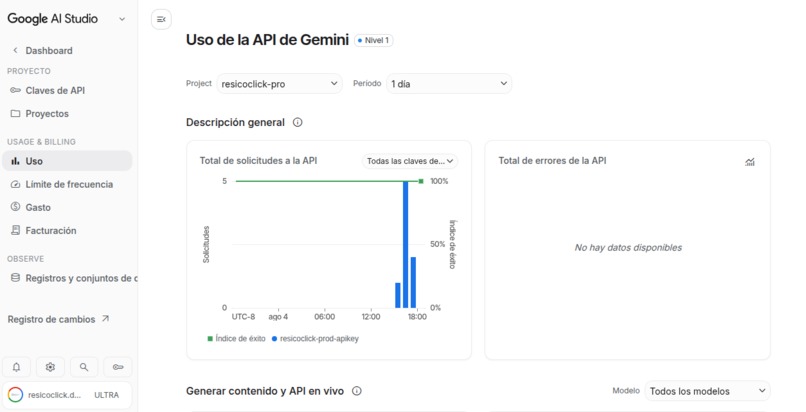Click the tallest blue bar in the chart
The image size is (806, 412).
pos(406,245)
